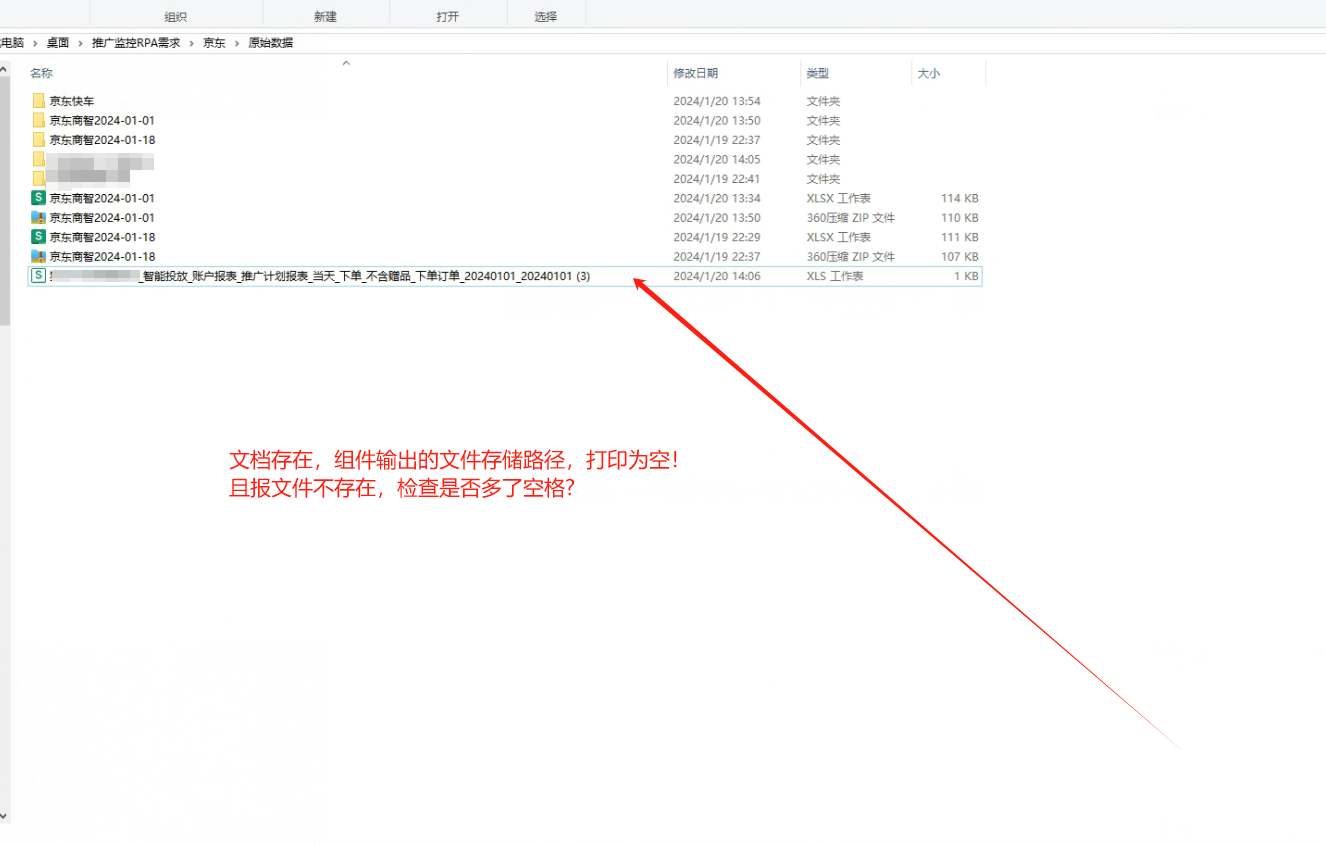
Task: Select 京东商智2024-01-01 name of the ZIP file
Action: (x=102, y=217)
